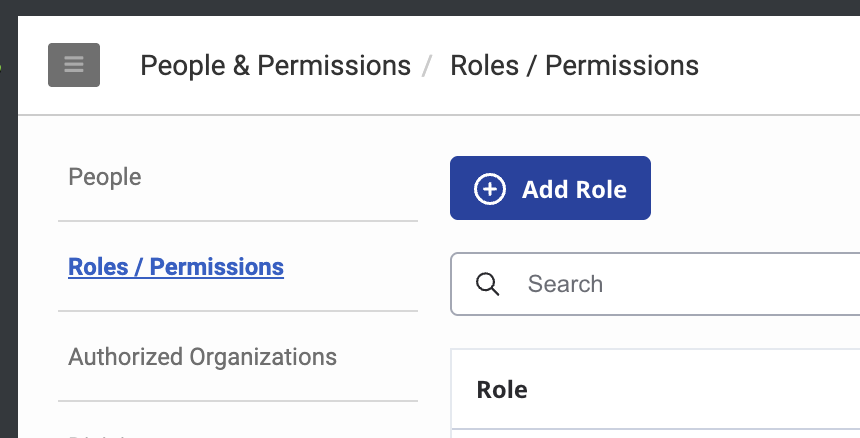The height and width of the screenshot is (438, 860).
Task: Open the hamburger navigation menu
Action: [74, 66]
